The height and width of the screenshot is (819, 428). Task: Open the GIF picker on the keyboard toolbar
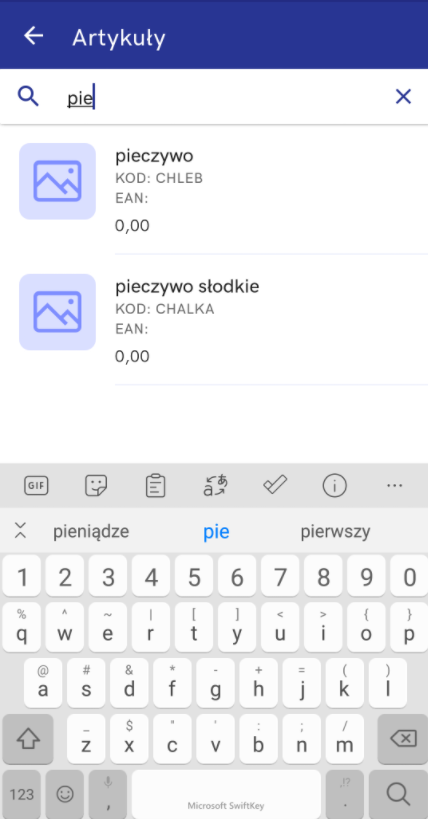coord(36,486)
